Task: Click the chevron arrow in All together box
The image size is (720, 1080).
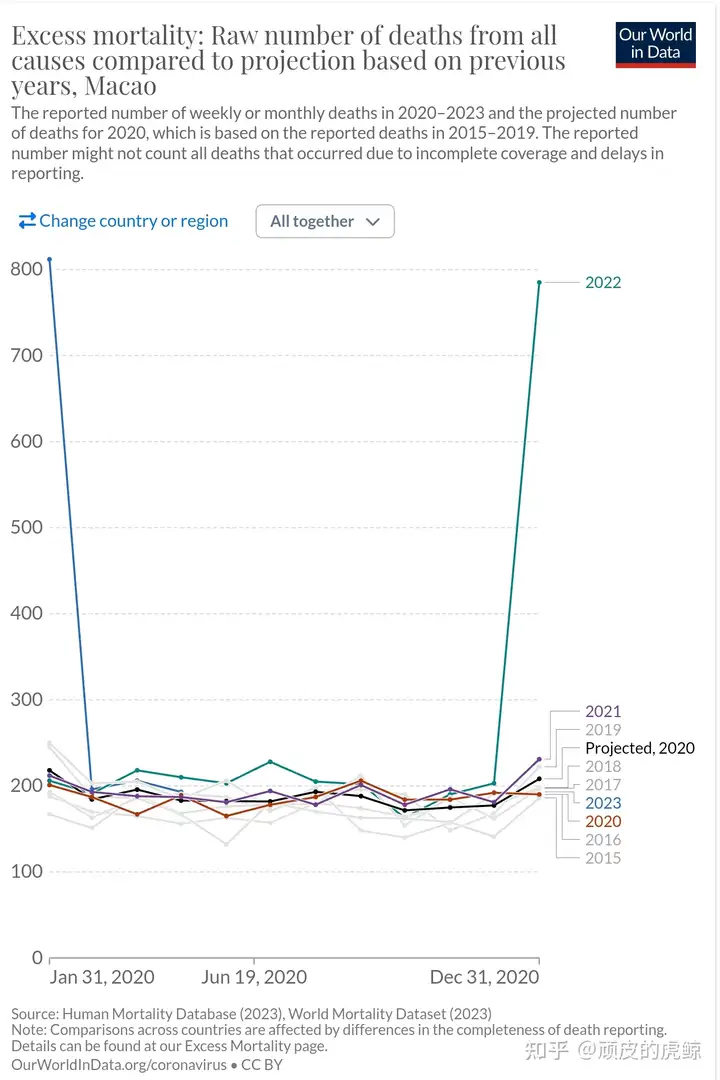Action: coord(373,222)
